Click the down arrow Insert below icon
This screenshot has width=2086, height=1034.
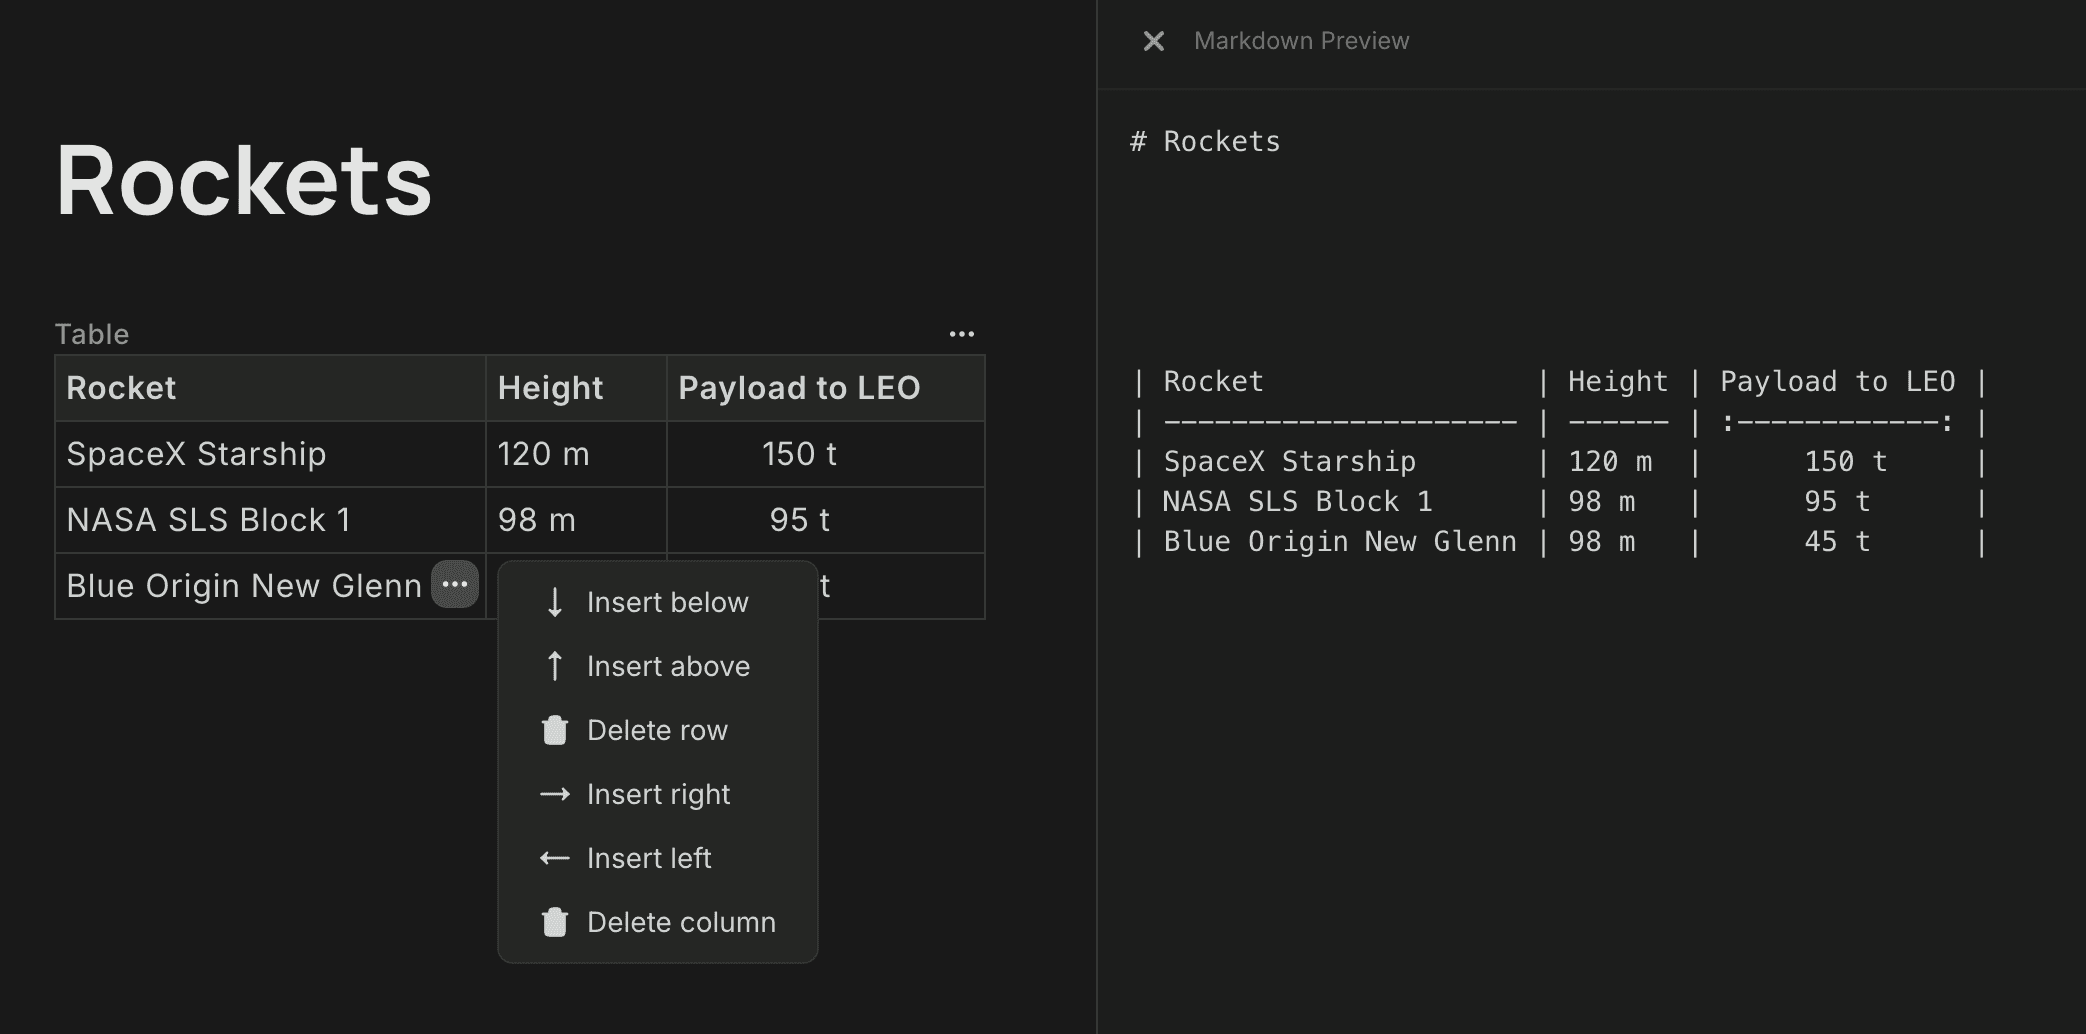click(555, 602)
